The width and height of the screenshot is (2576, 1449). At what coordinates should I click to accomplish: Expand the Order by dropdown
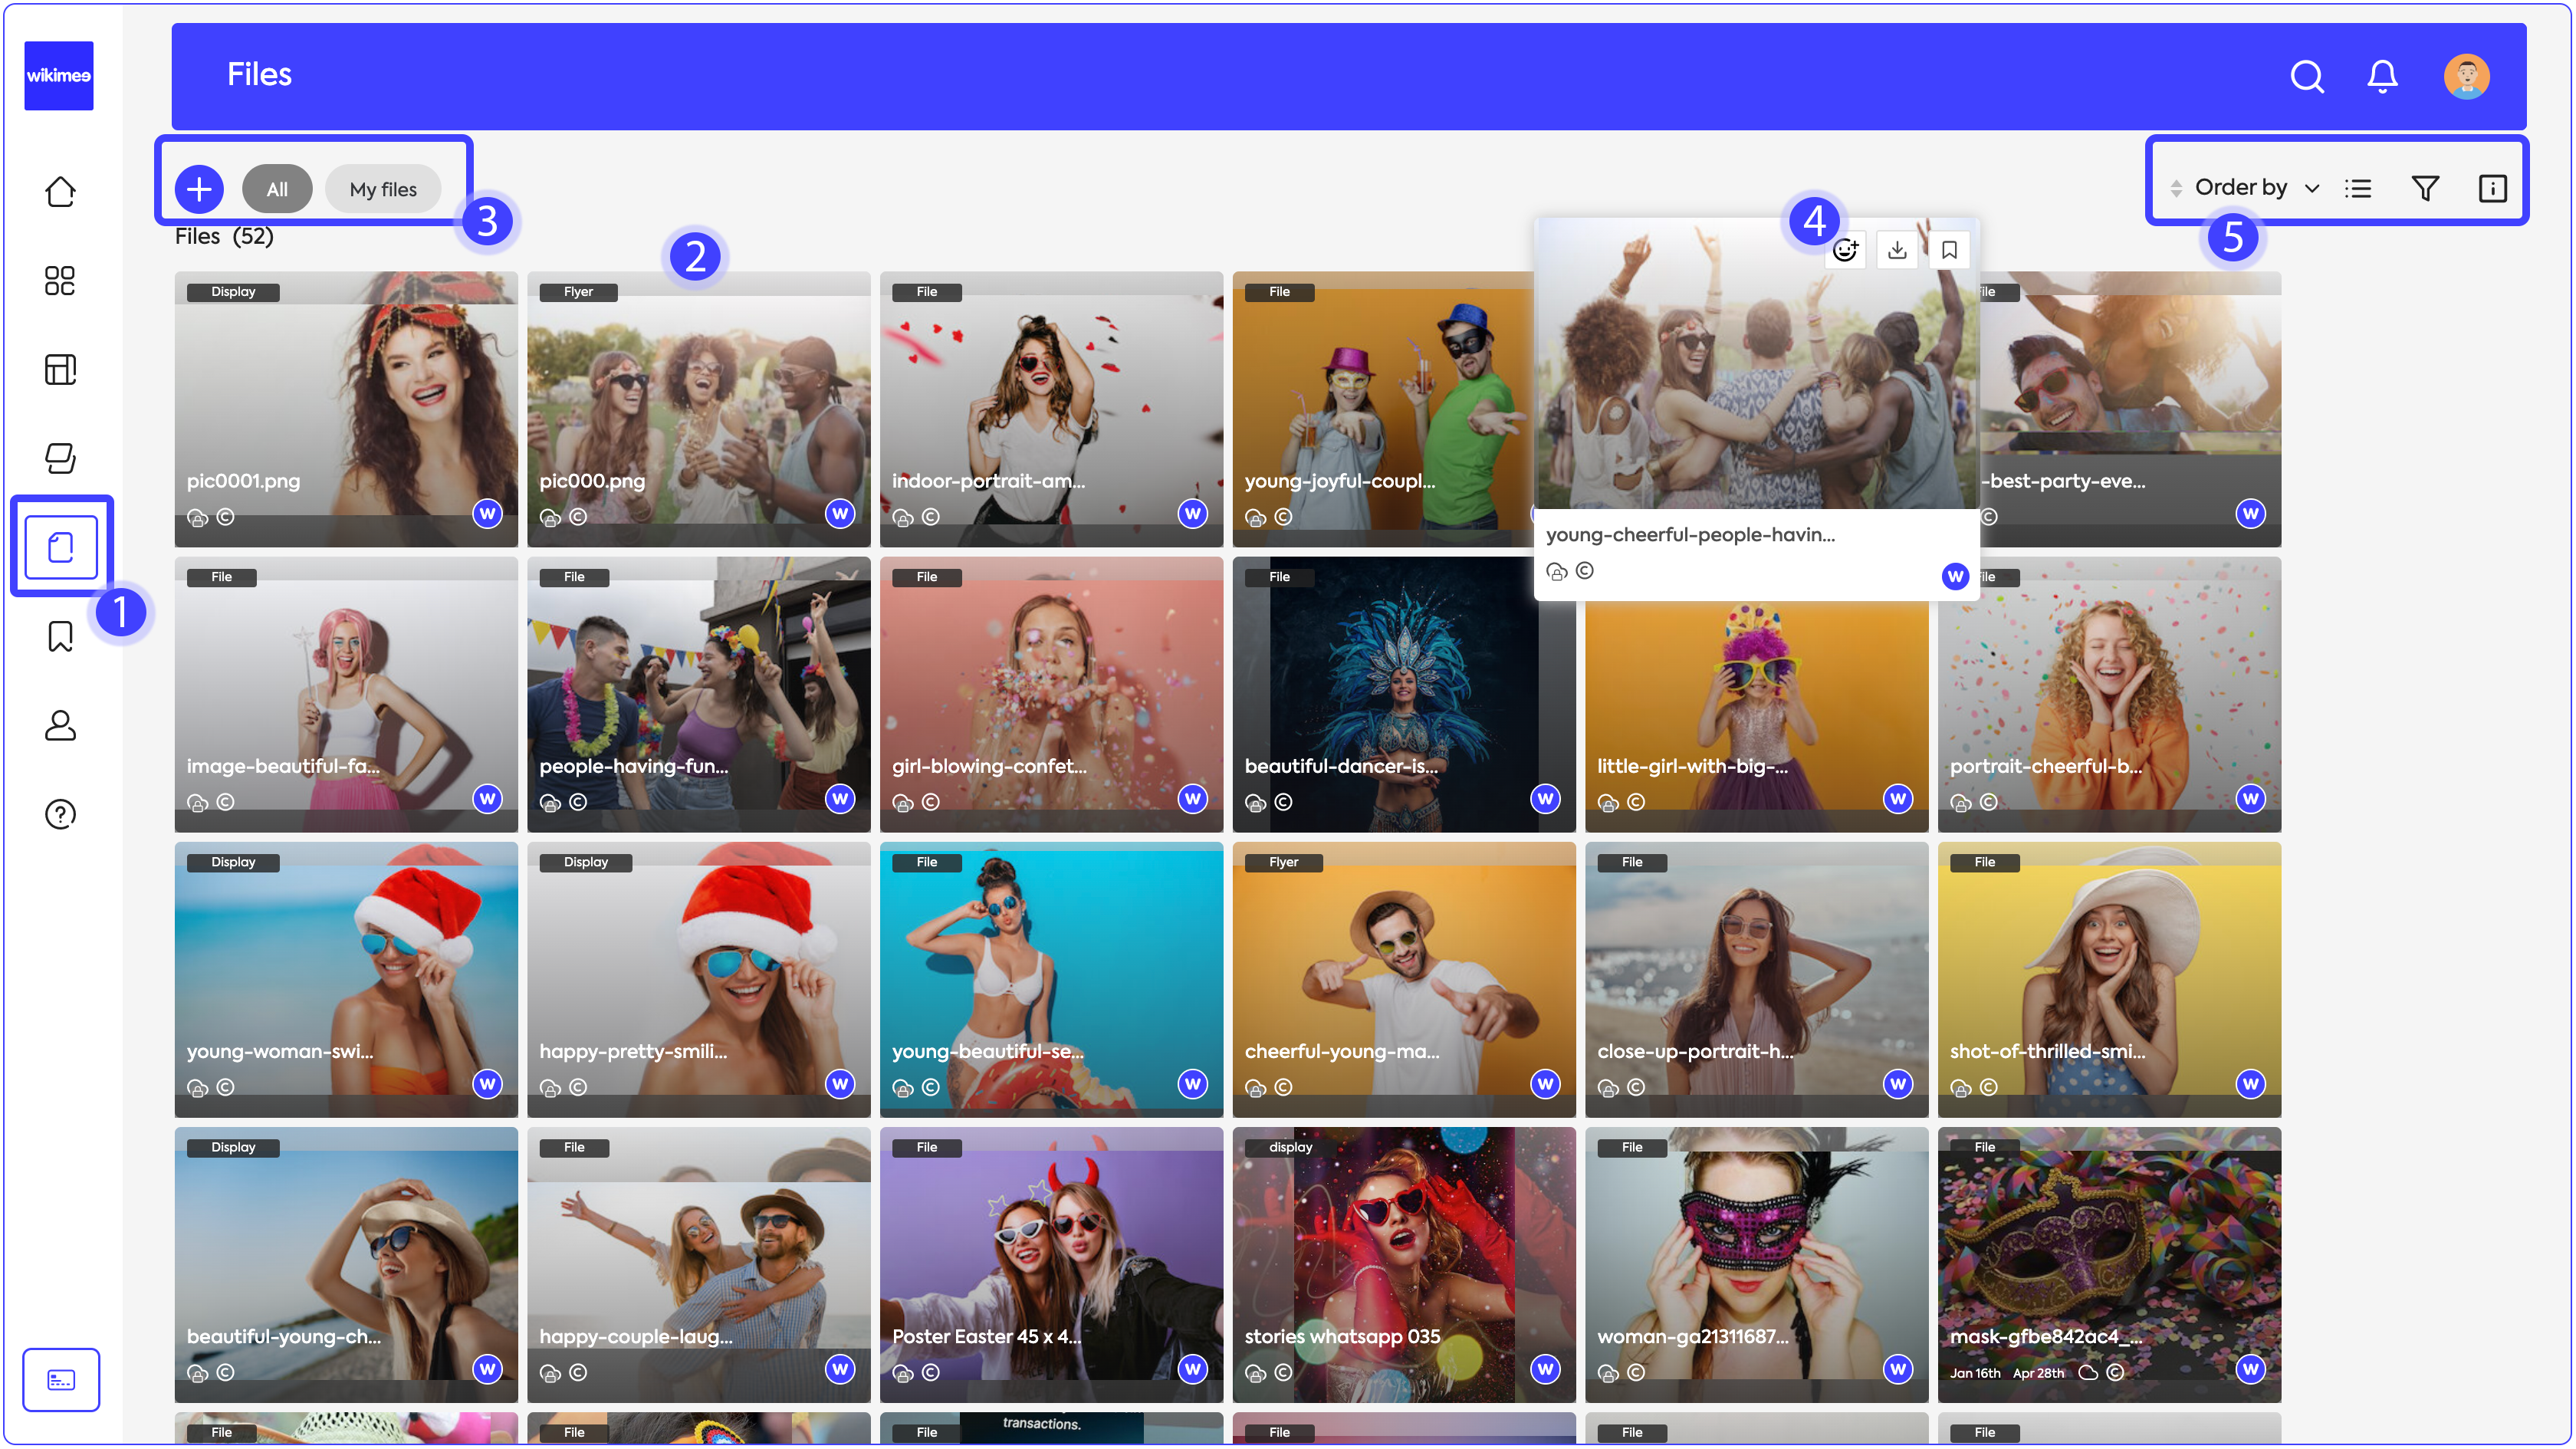2244,188
